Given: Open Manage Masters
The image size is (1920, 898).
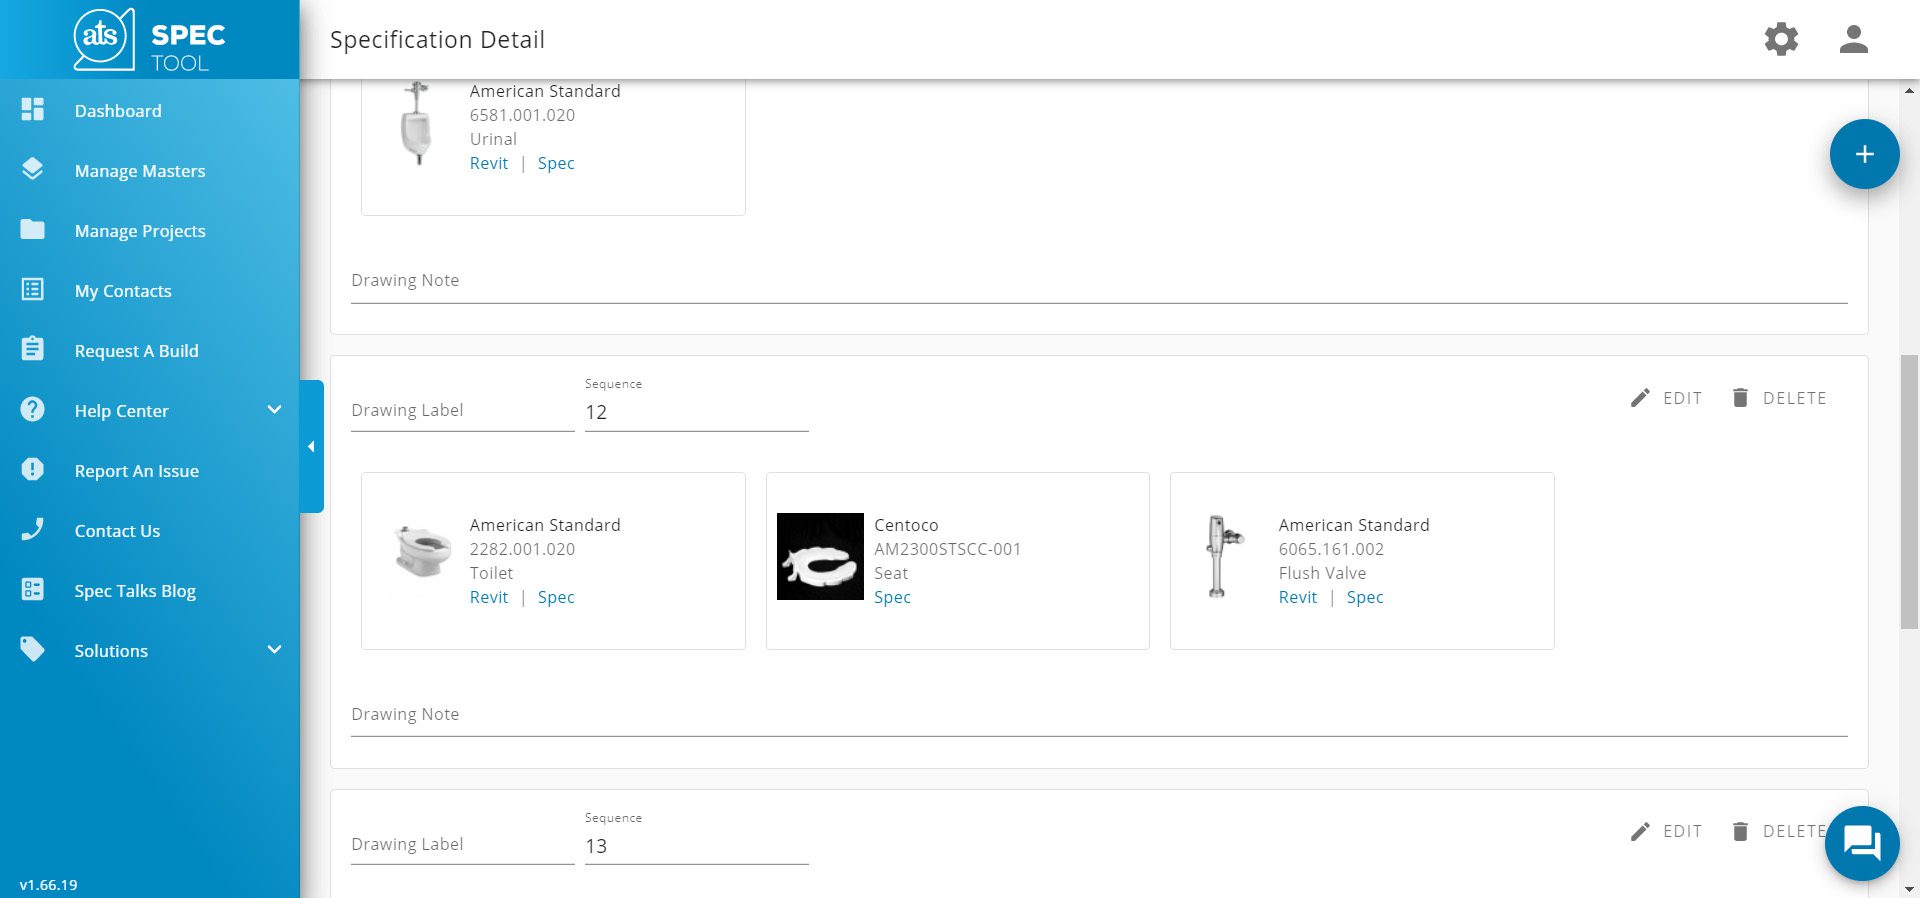Looking at the screenshot, I should [x=140, y=171].
